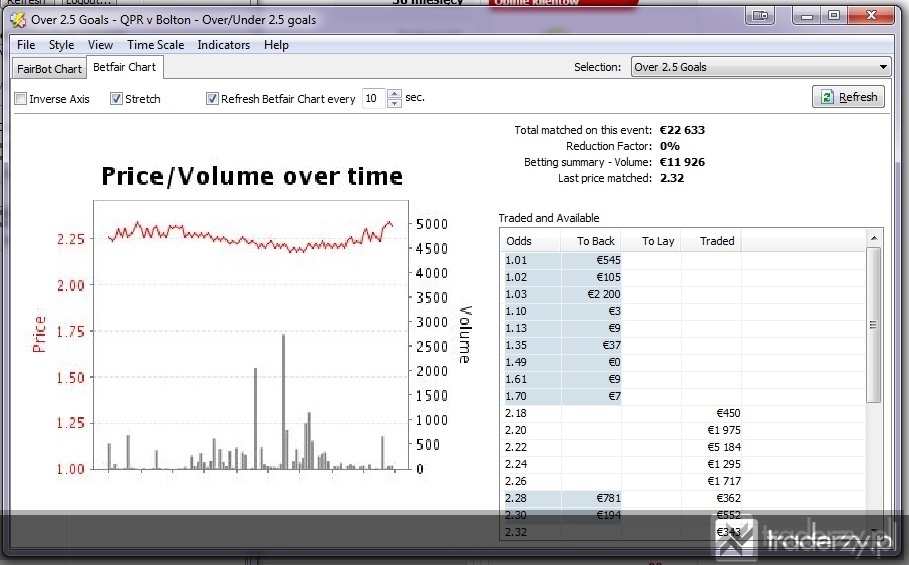Click the refresh interval seconds field
The image size is (909, 565).
(x=373, y=99)
